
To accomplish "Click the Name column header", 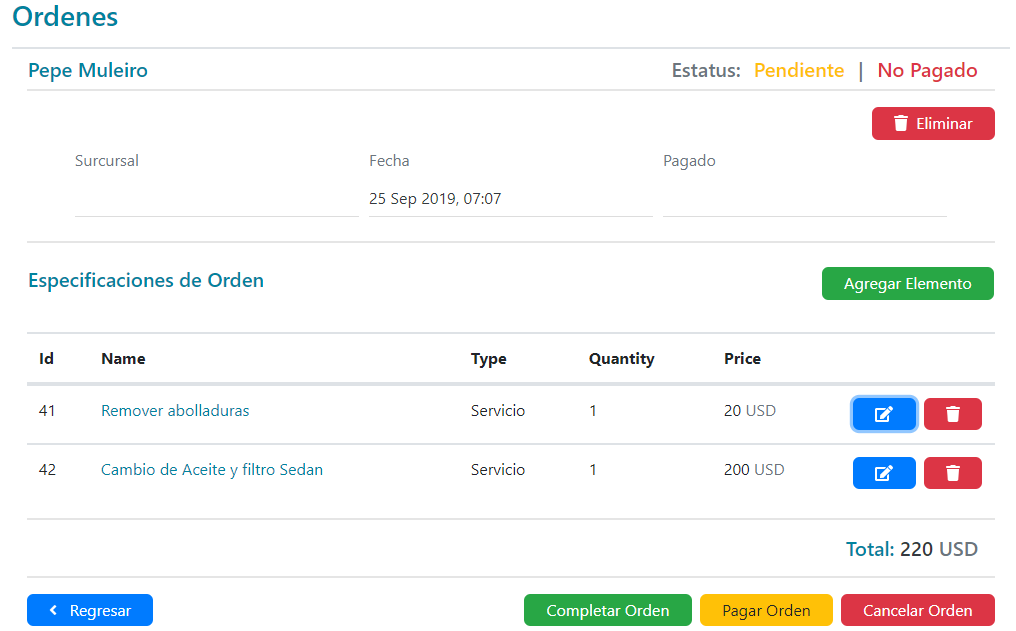I will click(123, 359).
